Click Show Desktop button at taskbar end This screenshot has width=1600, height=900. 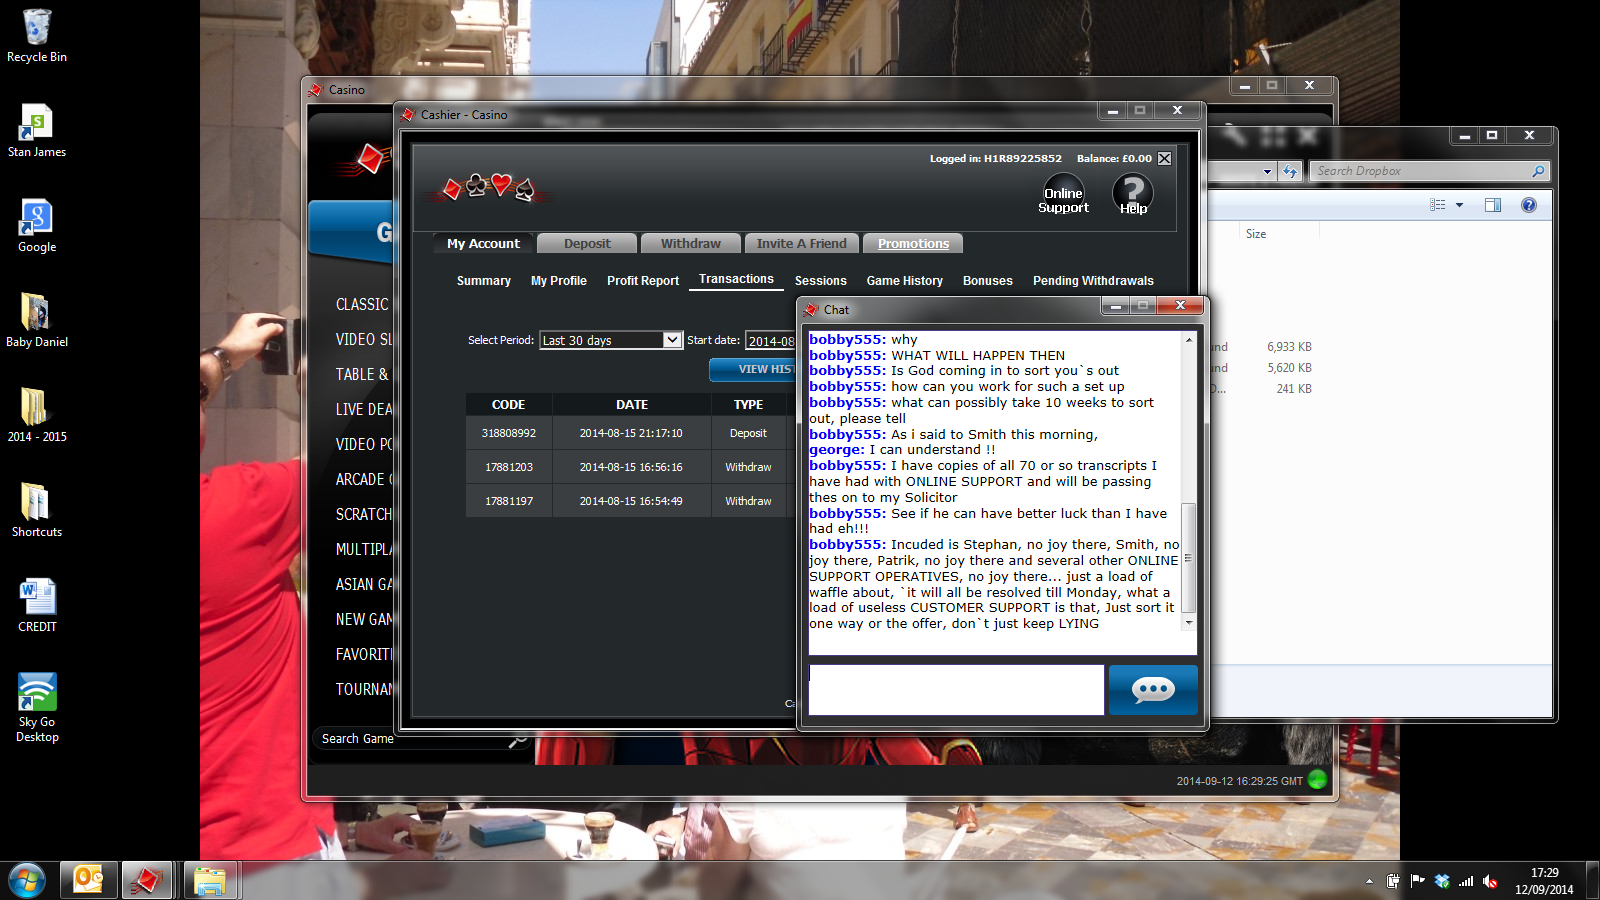pos(1592,881)
